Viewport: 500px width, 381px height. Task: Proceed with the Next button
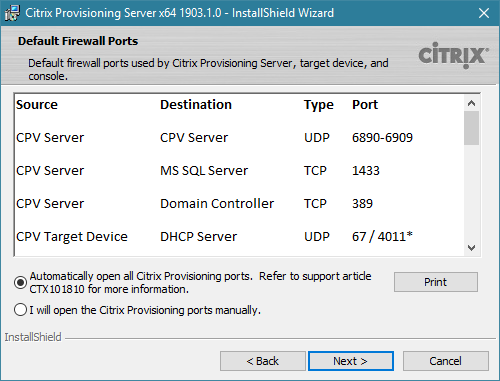(351, 361)
